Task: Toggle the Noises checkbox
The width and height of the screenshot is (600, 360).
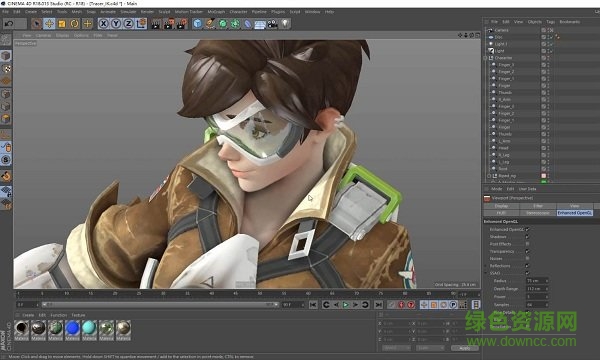Action: point(527,259)
